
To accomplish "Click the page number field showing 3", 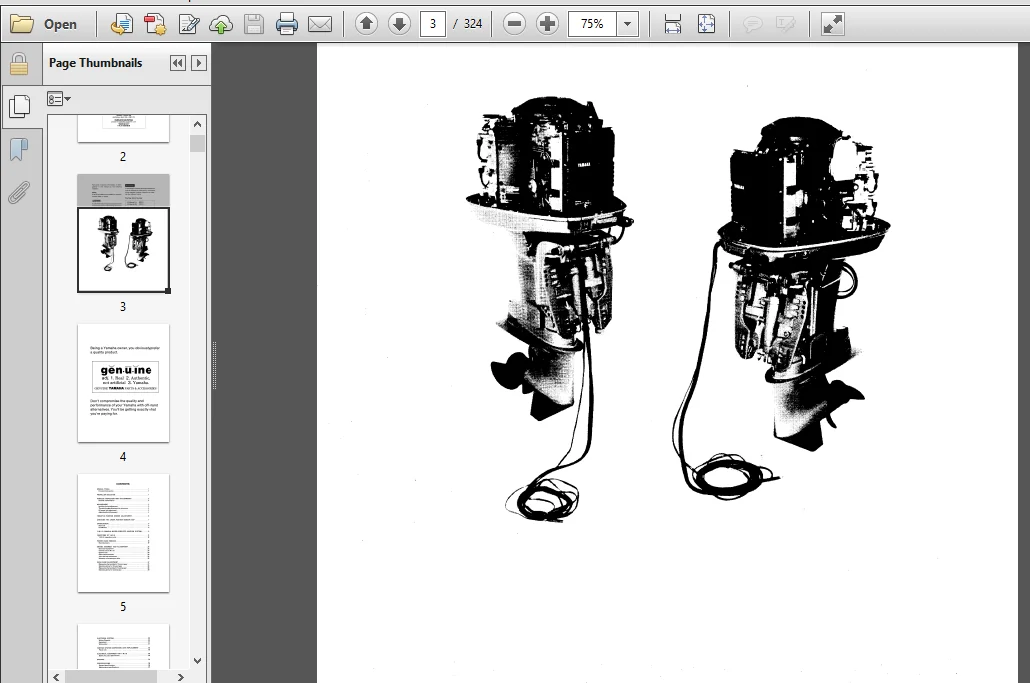I will pyautogui.click(x=432, y=24).
